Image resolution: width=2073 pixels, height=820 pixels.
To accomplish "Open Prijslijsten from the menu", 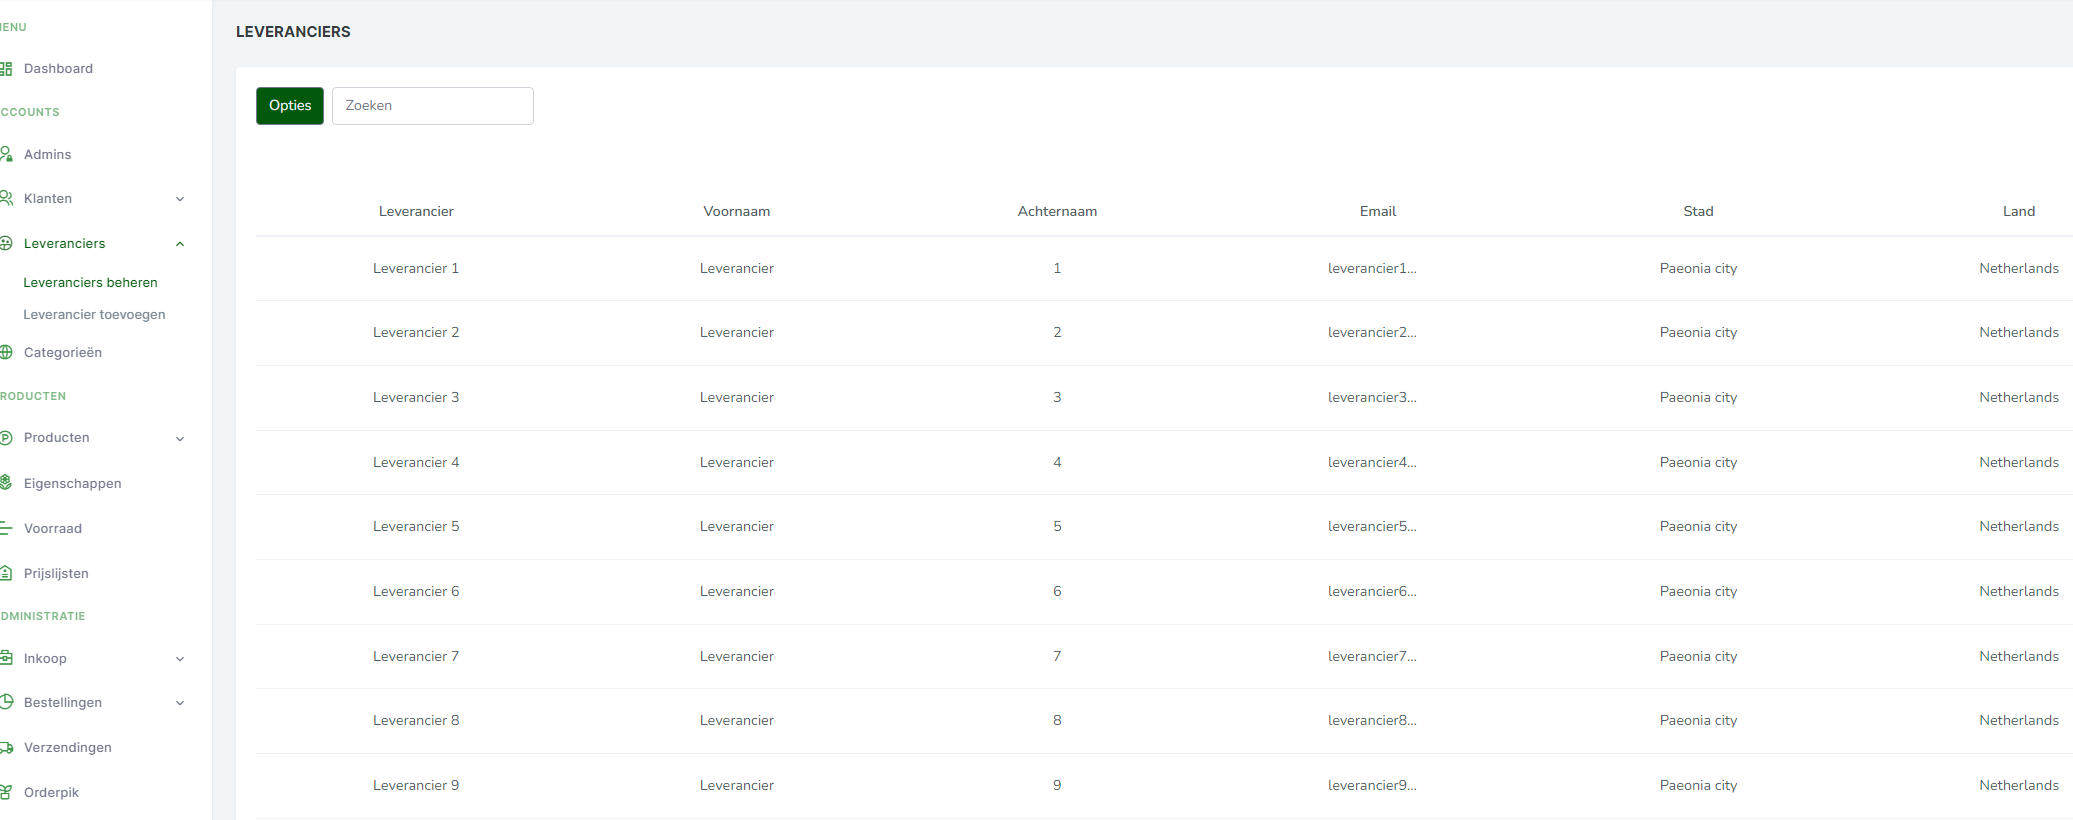I will click(56, 574).
